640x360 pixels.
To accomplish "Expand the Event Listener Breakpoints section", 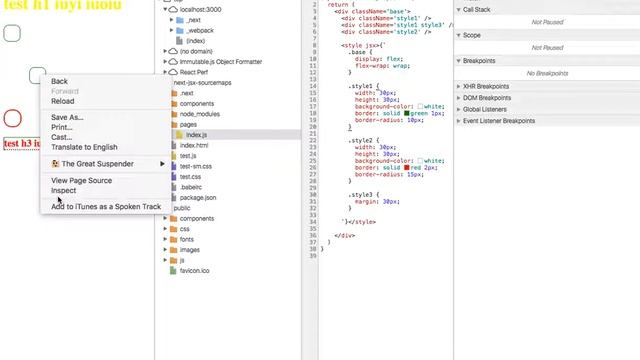I will (x=458, y=121).
